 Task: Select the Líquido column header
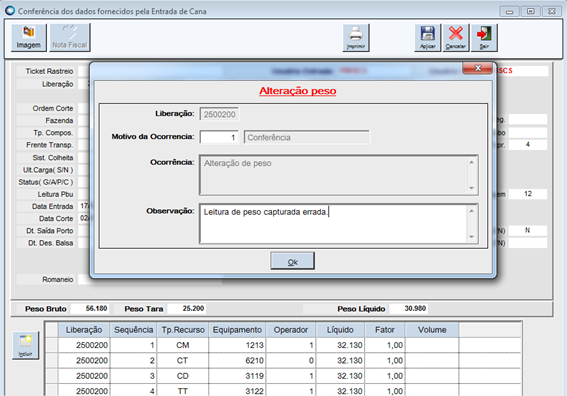point(340,330)
